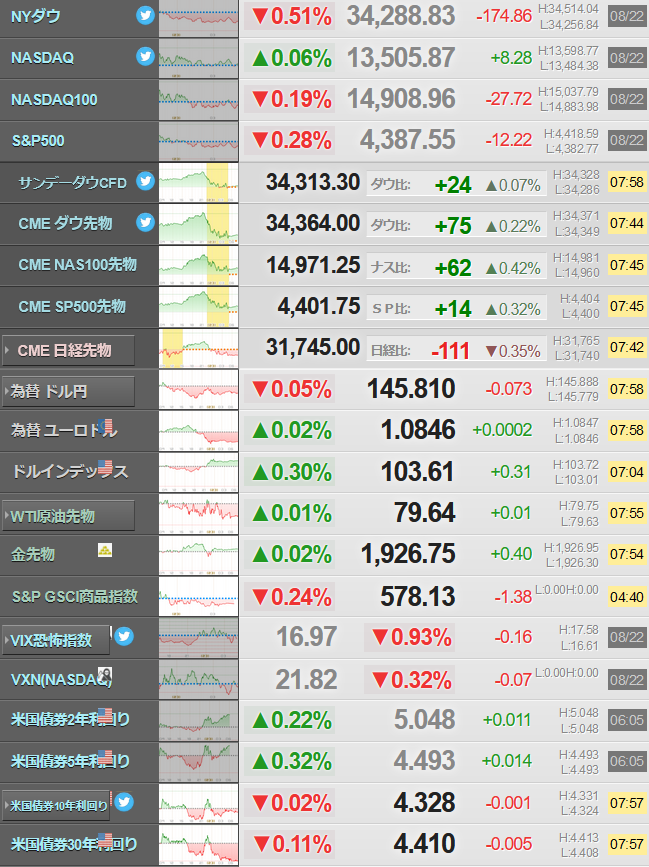This screenshot has height=867, width=649.
Task: Click the Twitter icon beside NASDAQ
Action: (x=145, y=56)
